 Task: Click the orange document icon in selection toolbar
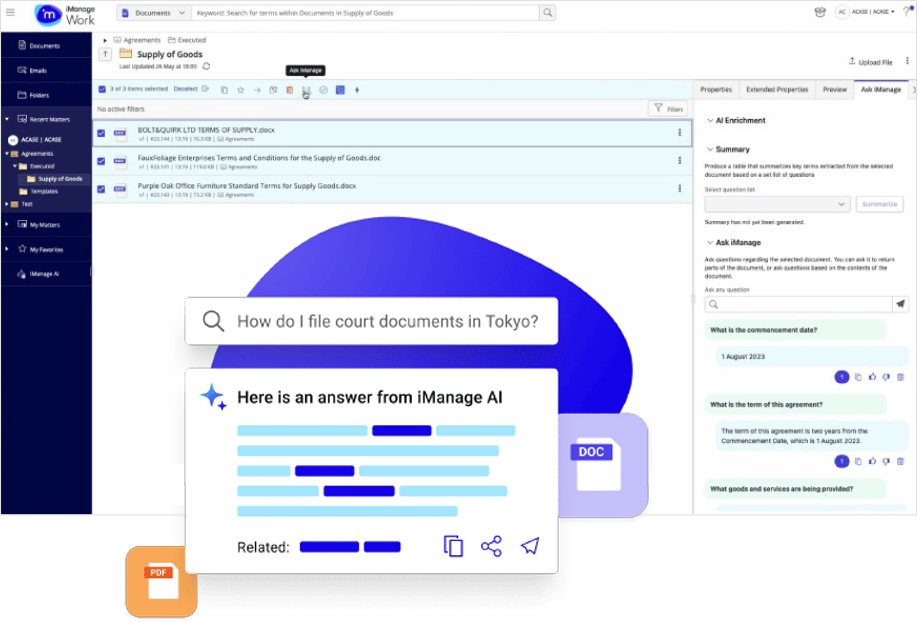coord(289,90)
